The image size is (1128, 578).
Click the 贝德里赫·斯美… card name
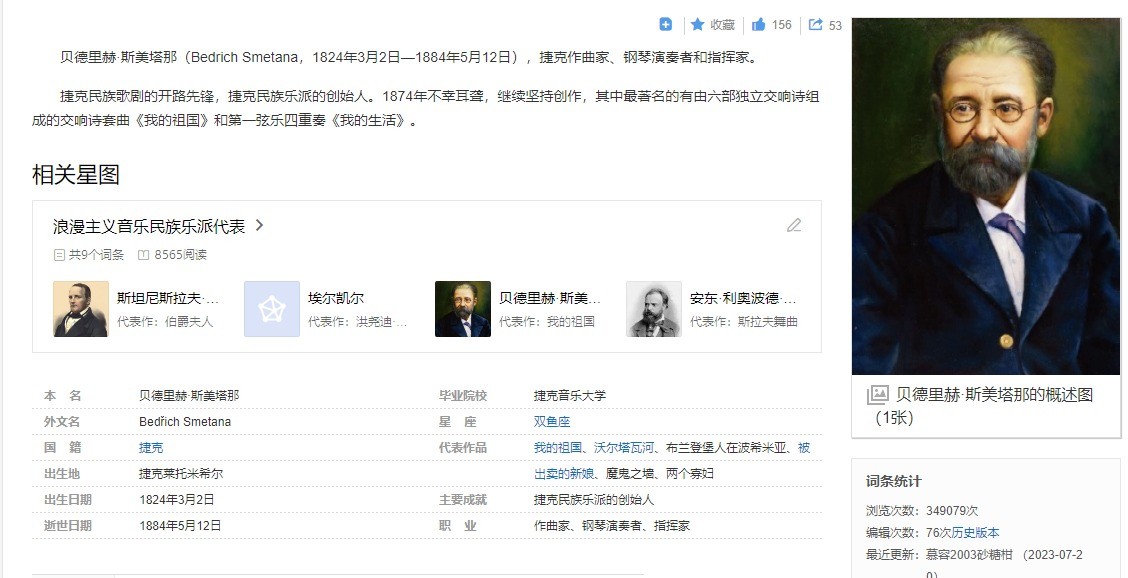coord(550,298)
